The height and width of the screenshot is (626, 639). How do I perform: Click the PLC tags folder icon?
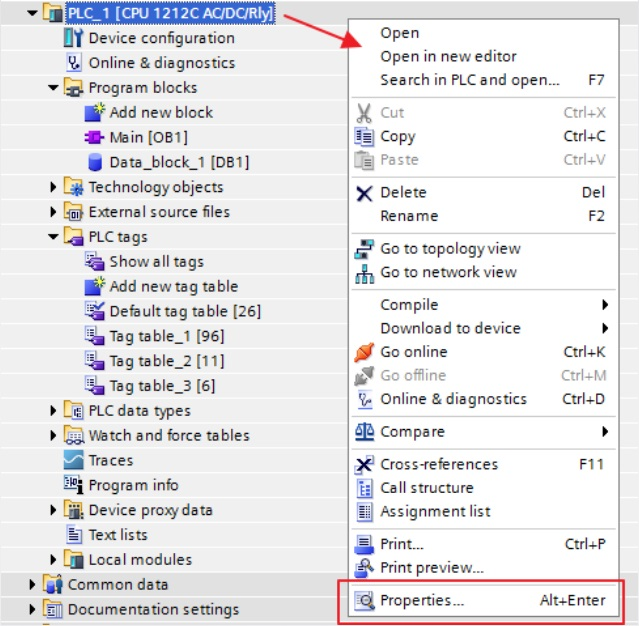pos(74,236)
